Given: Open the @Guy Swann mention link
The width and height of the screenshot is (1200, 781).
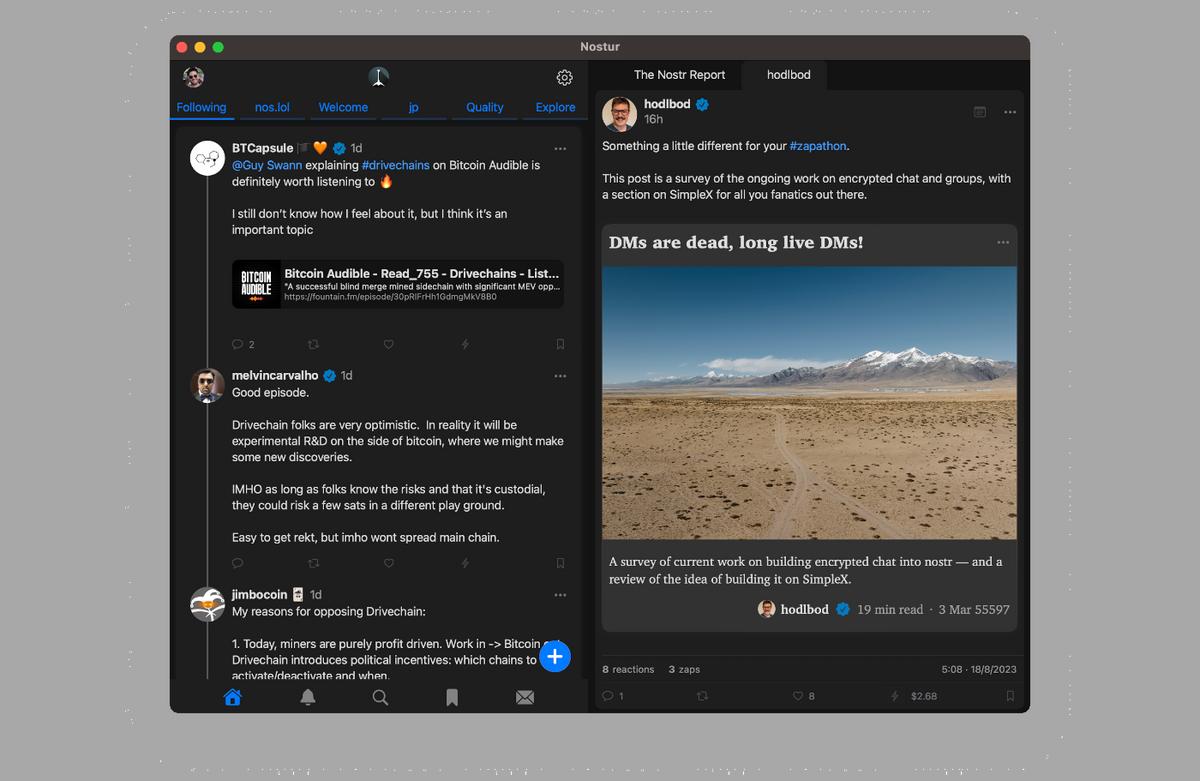Looking at the screenshot, I should 265,165.
